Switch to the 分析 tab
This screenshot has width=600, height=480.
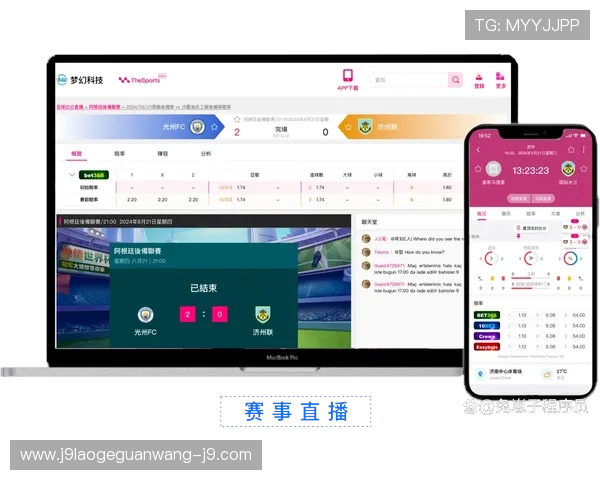point(206,154)
